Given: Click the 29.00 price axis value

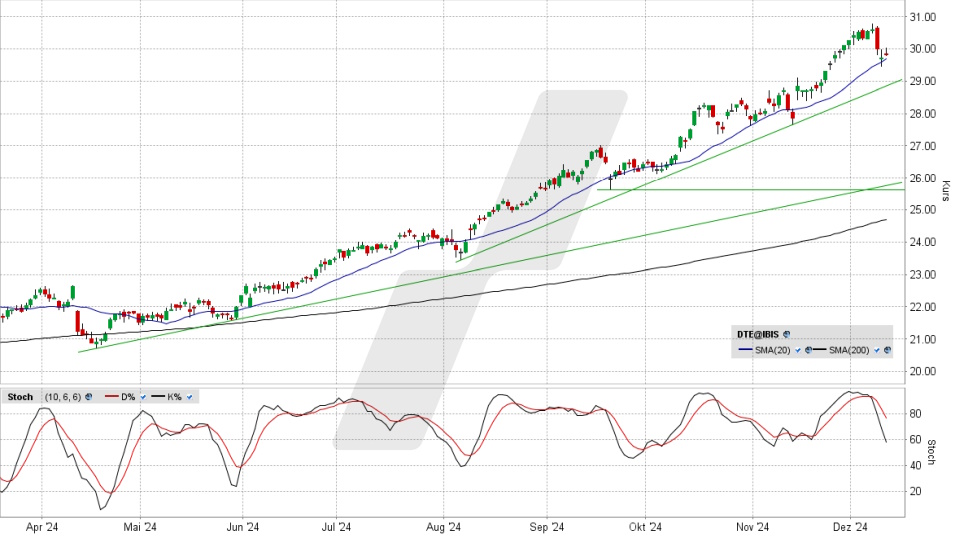Looking at the screenshot, I should pos(923,81).
